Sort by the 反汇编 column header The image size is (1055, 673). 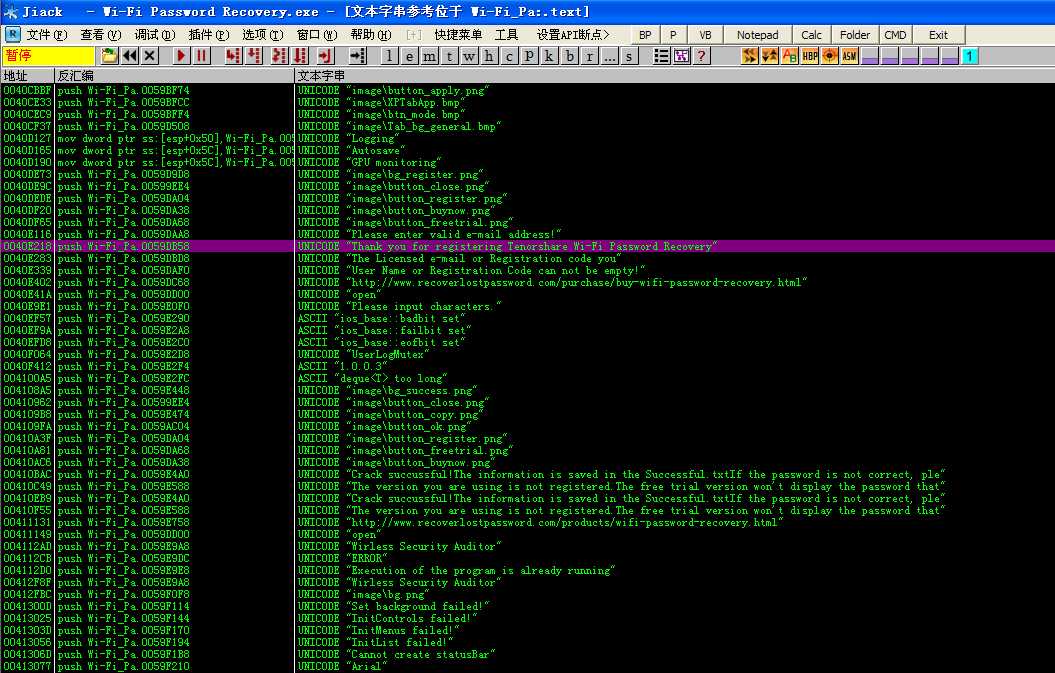[174, 76]
